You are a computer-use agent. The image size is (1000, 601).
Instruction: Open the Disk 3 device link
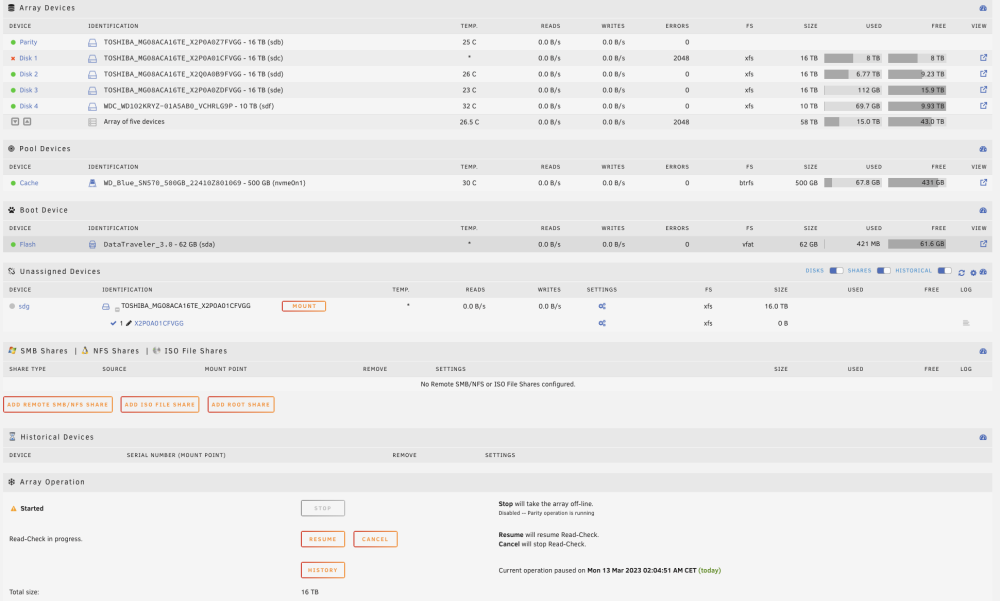[29, 90]
